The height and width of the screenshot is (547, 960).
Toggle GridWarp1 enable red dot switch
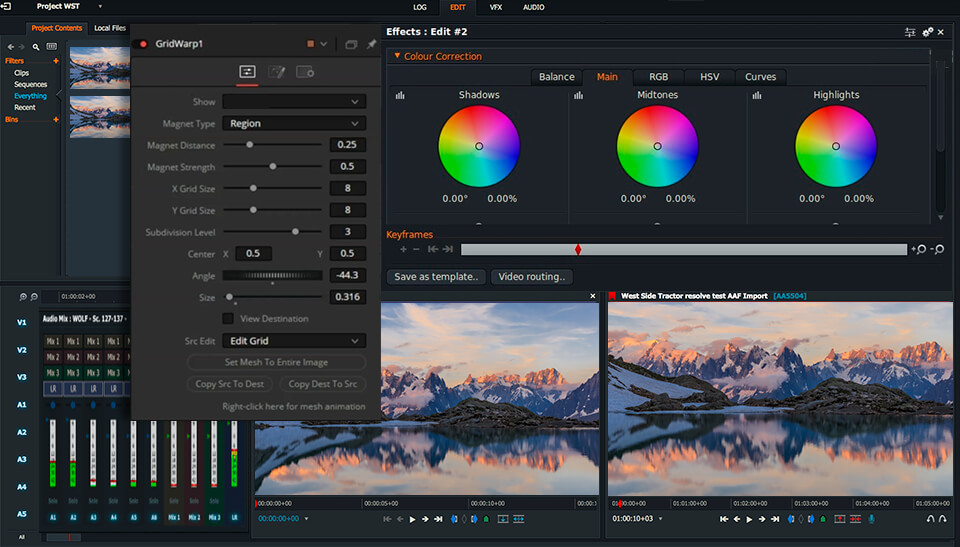pos(140,44)
